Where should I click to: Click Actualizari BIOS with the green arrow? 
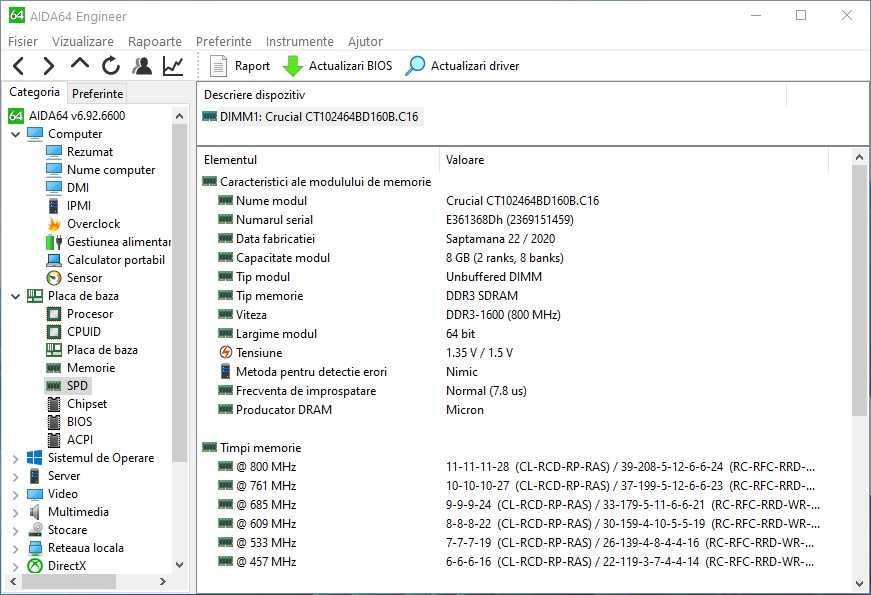337,66
